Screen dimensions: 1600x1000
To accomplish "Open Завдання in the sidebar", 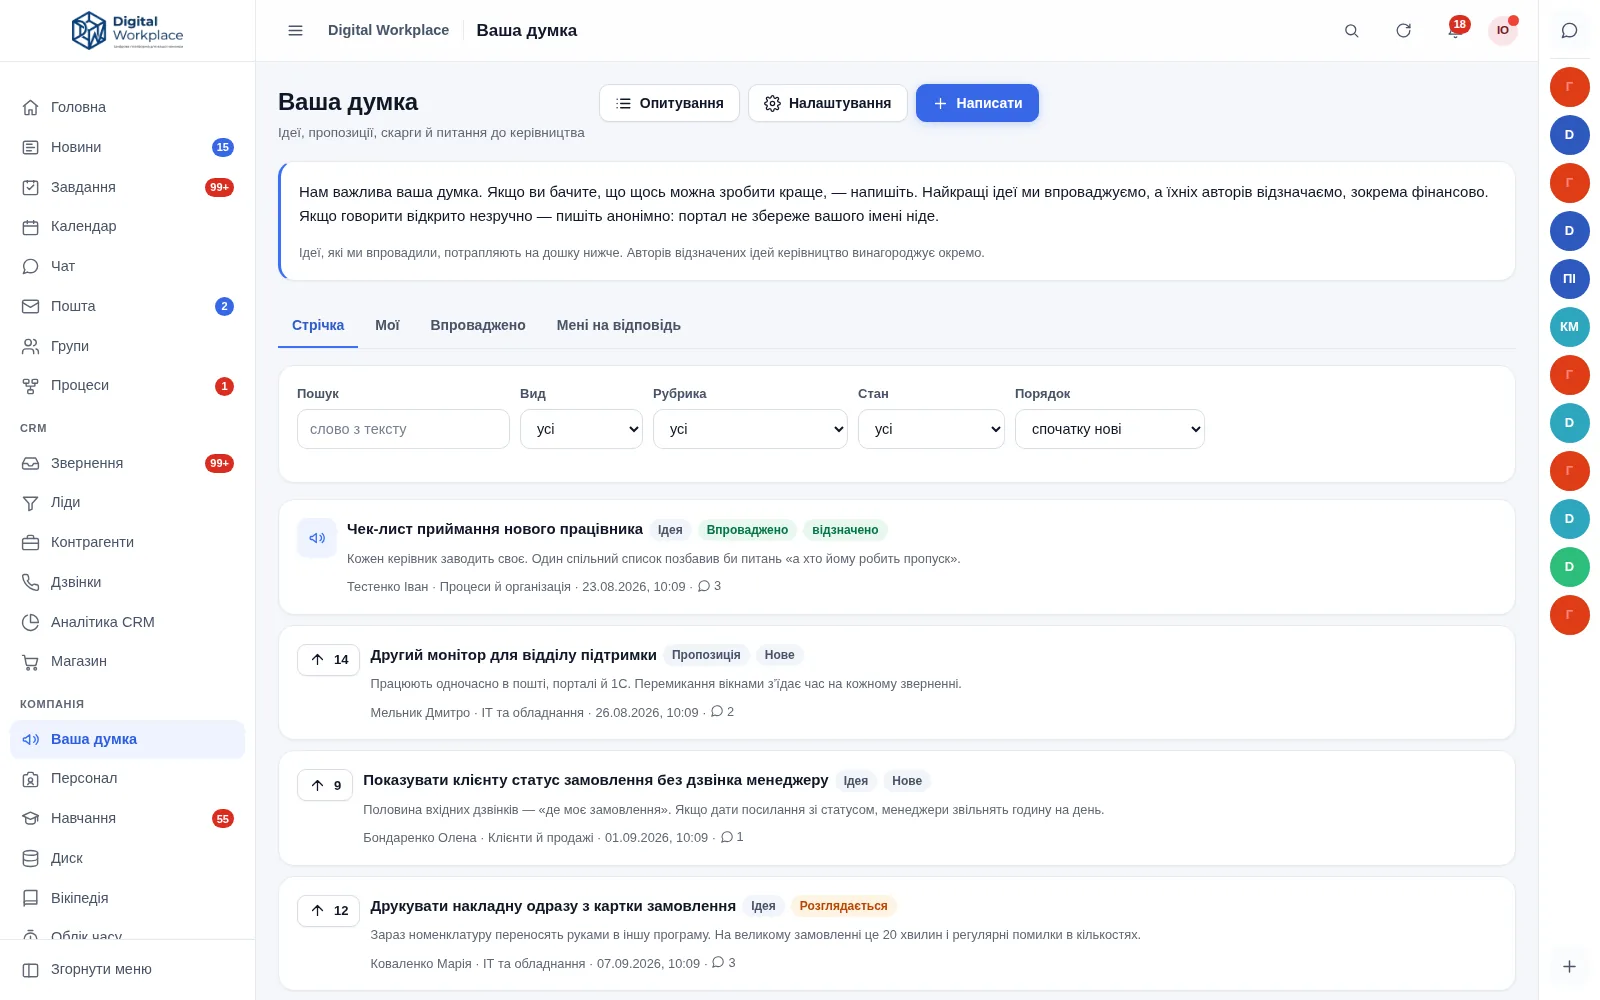I will click(127, 187).
